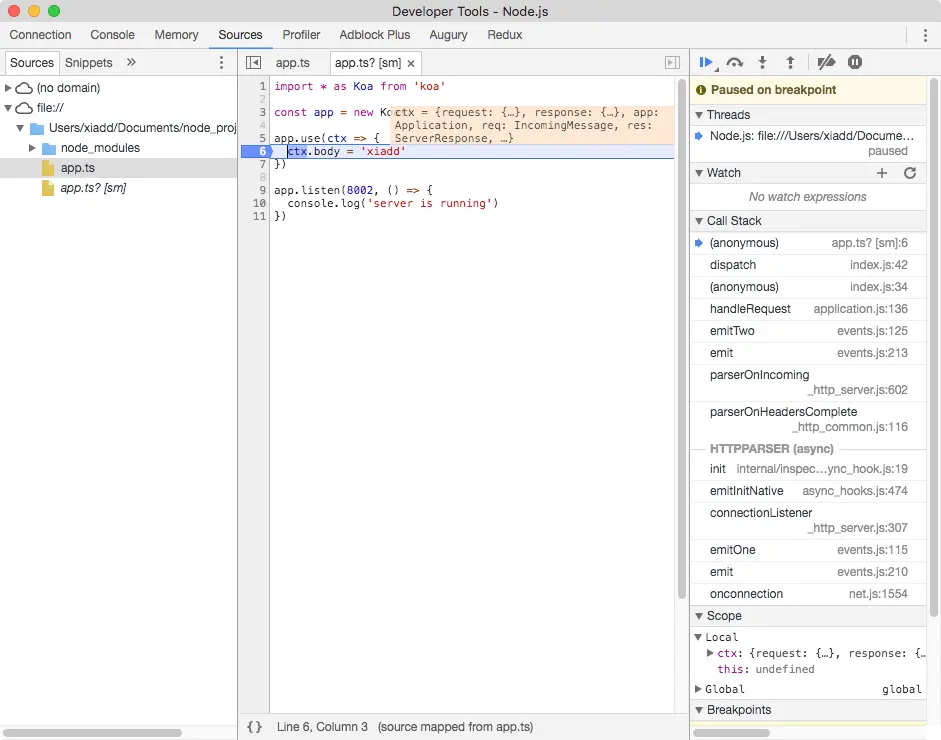Click Step out of current function
This screenshot has height=740, width=941.
pyautogui.click(x=790, y=62)
